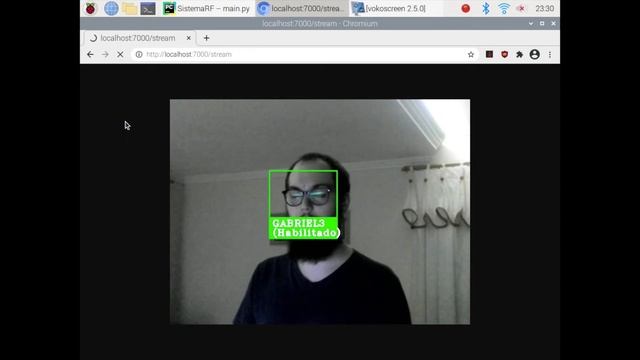Viewport: 640px width, 360px height.
Task: Stop loading the page
Action: point(120,54)
